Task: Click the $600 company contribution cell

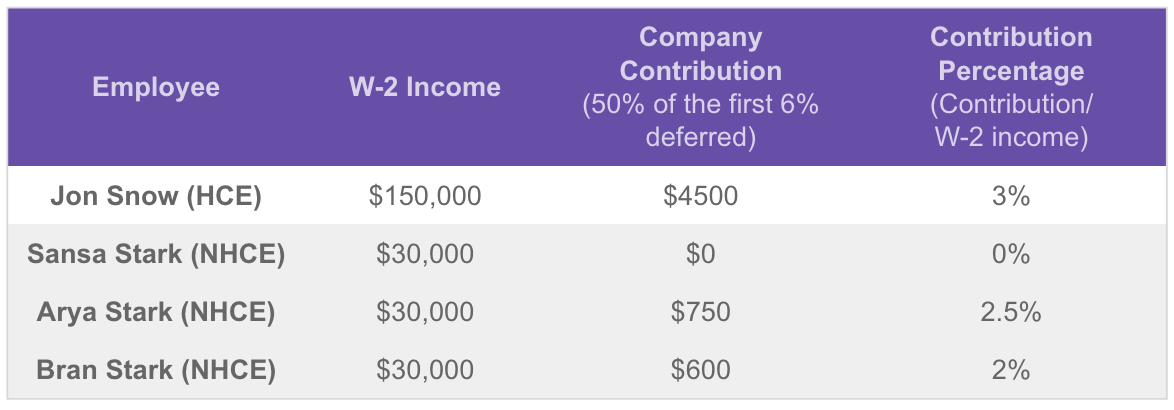Action: click(x=700, y=370)
